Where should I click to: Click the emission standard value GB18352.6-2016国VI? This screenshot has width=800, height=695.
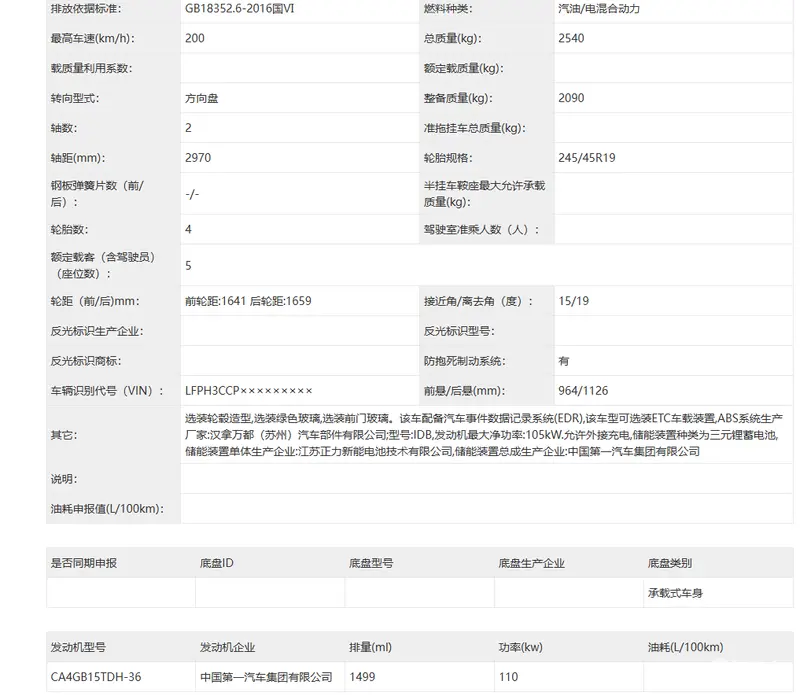pyautogui.click(x=240, y=9)
